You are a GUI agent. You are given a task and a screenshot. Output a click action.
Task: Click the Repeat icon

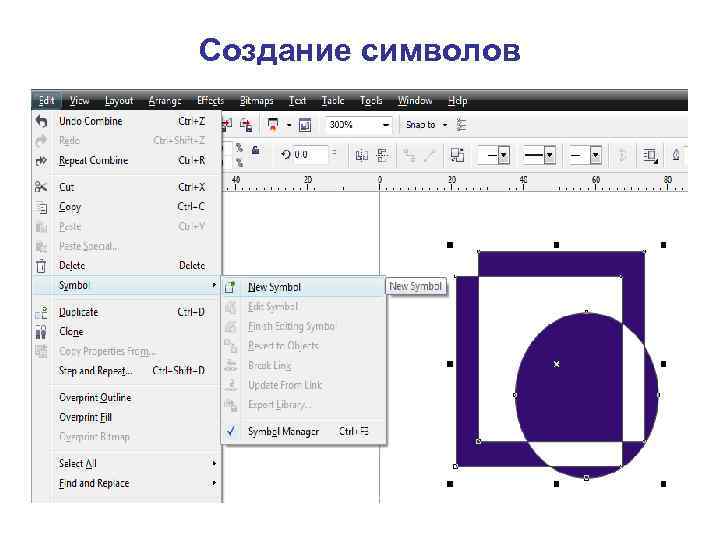tap(41, 161)
